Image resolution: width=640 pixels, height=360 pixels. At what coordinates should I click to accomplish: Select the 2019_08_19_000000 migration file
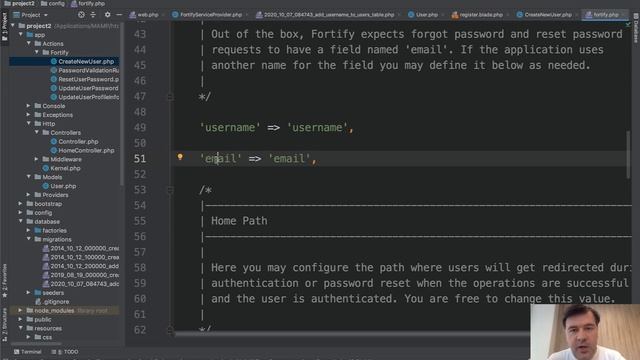[84, 275]
